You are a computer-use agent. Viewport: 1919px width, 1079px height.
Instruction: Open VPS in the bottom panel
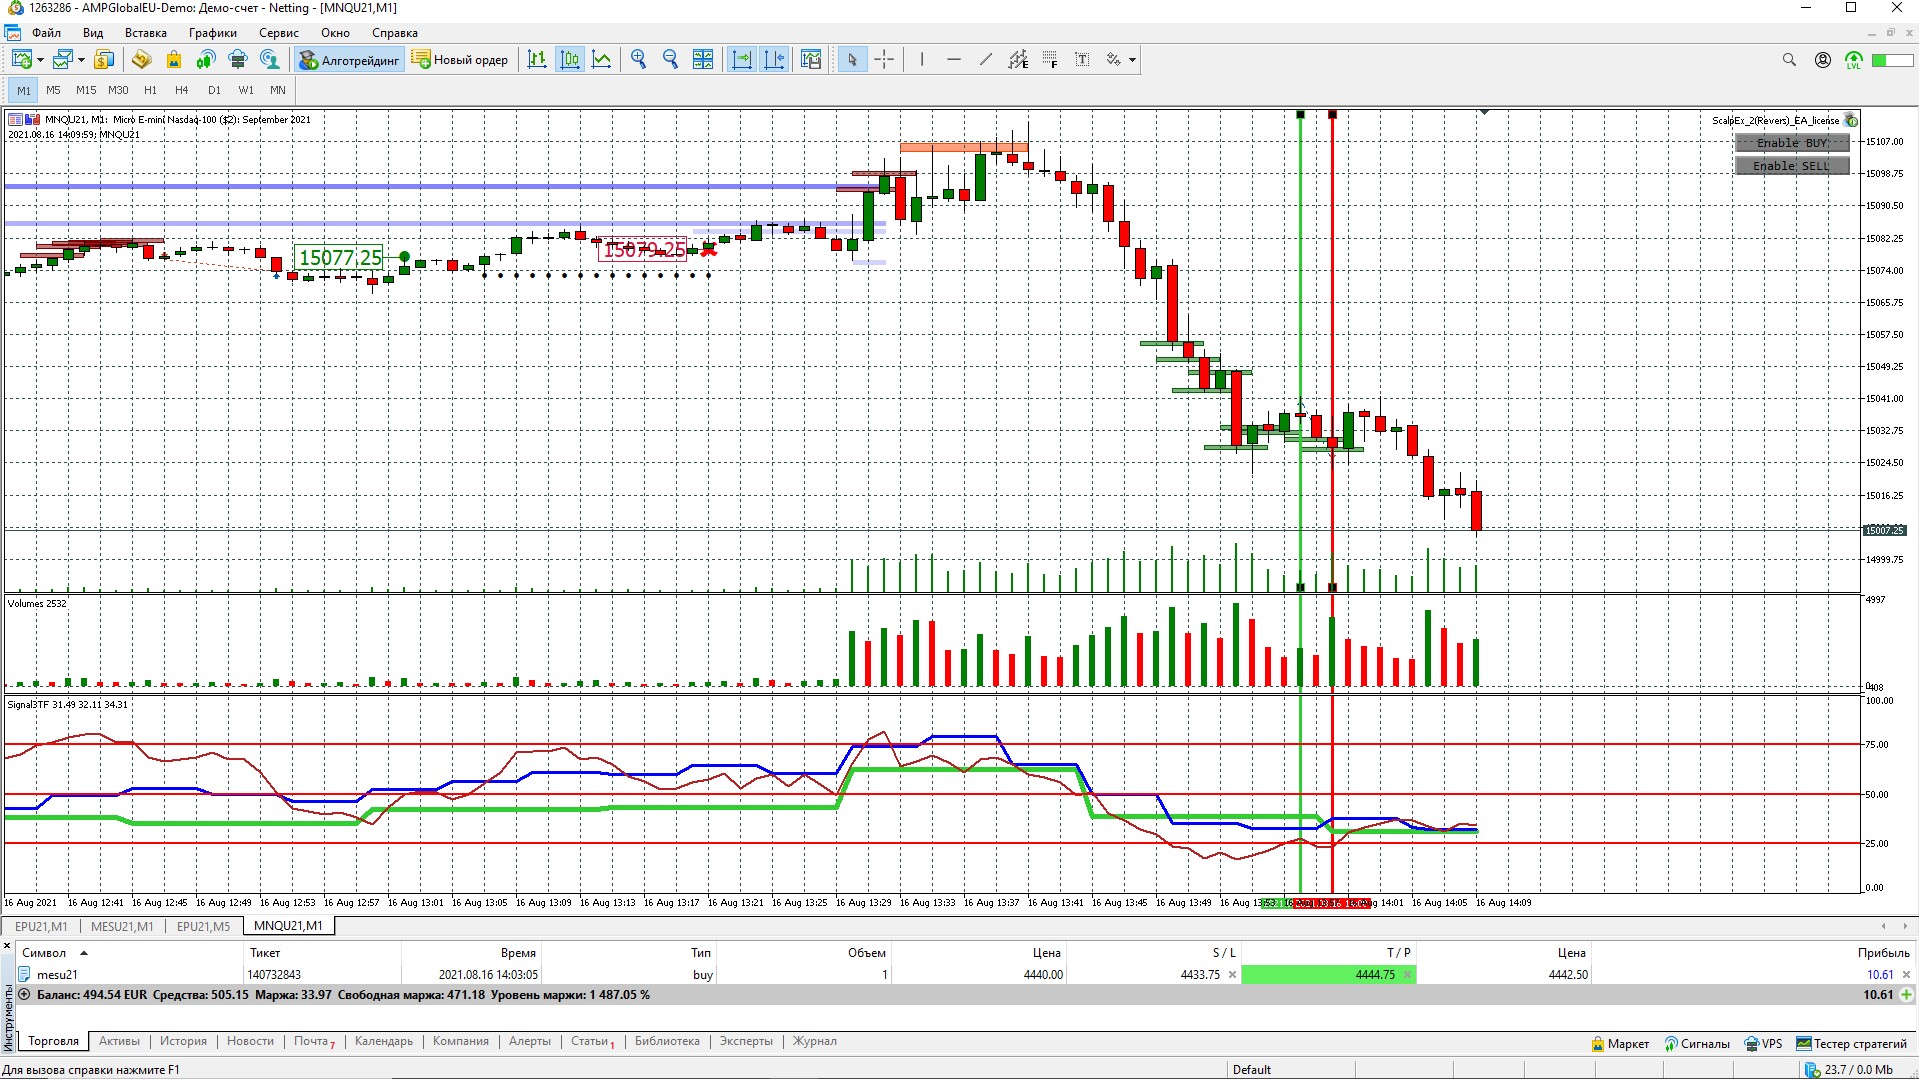point(1763,1044)
